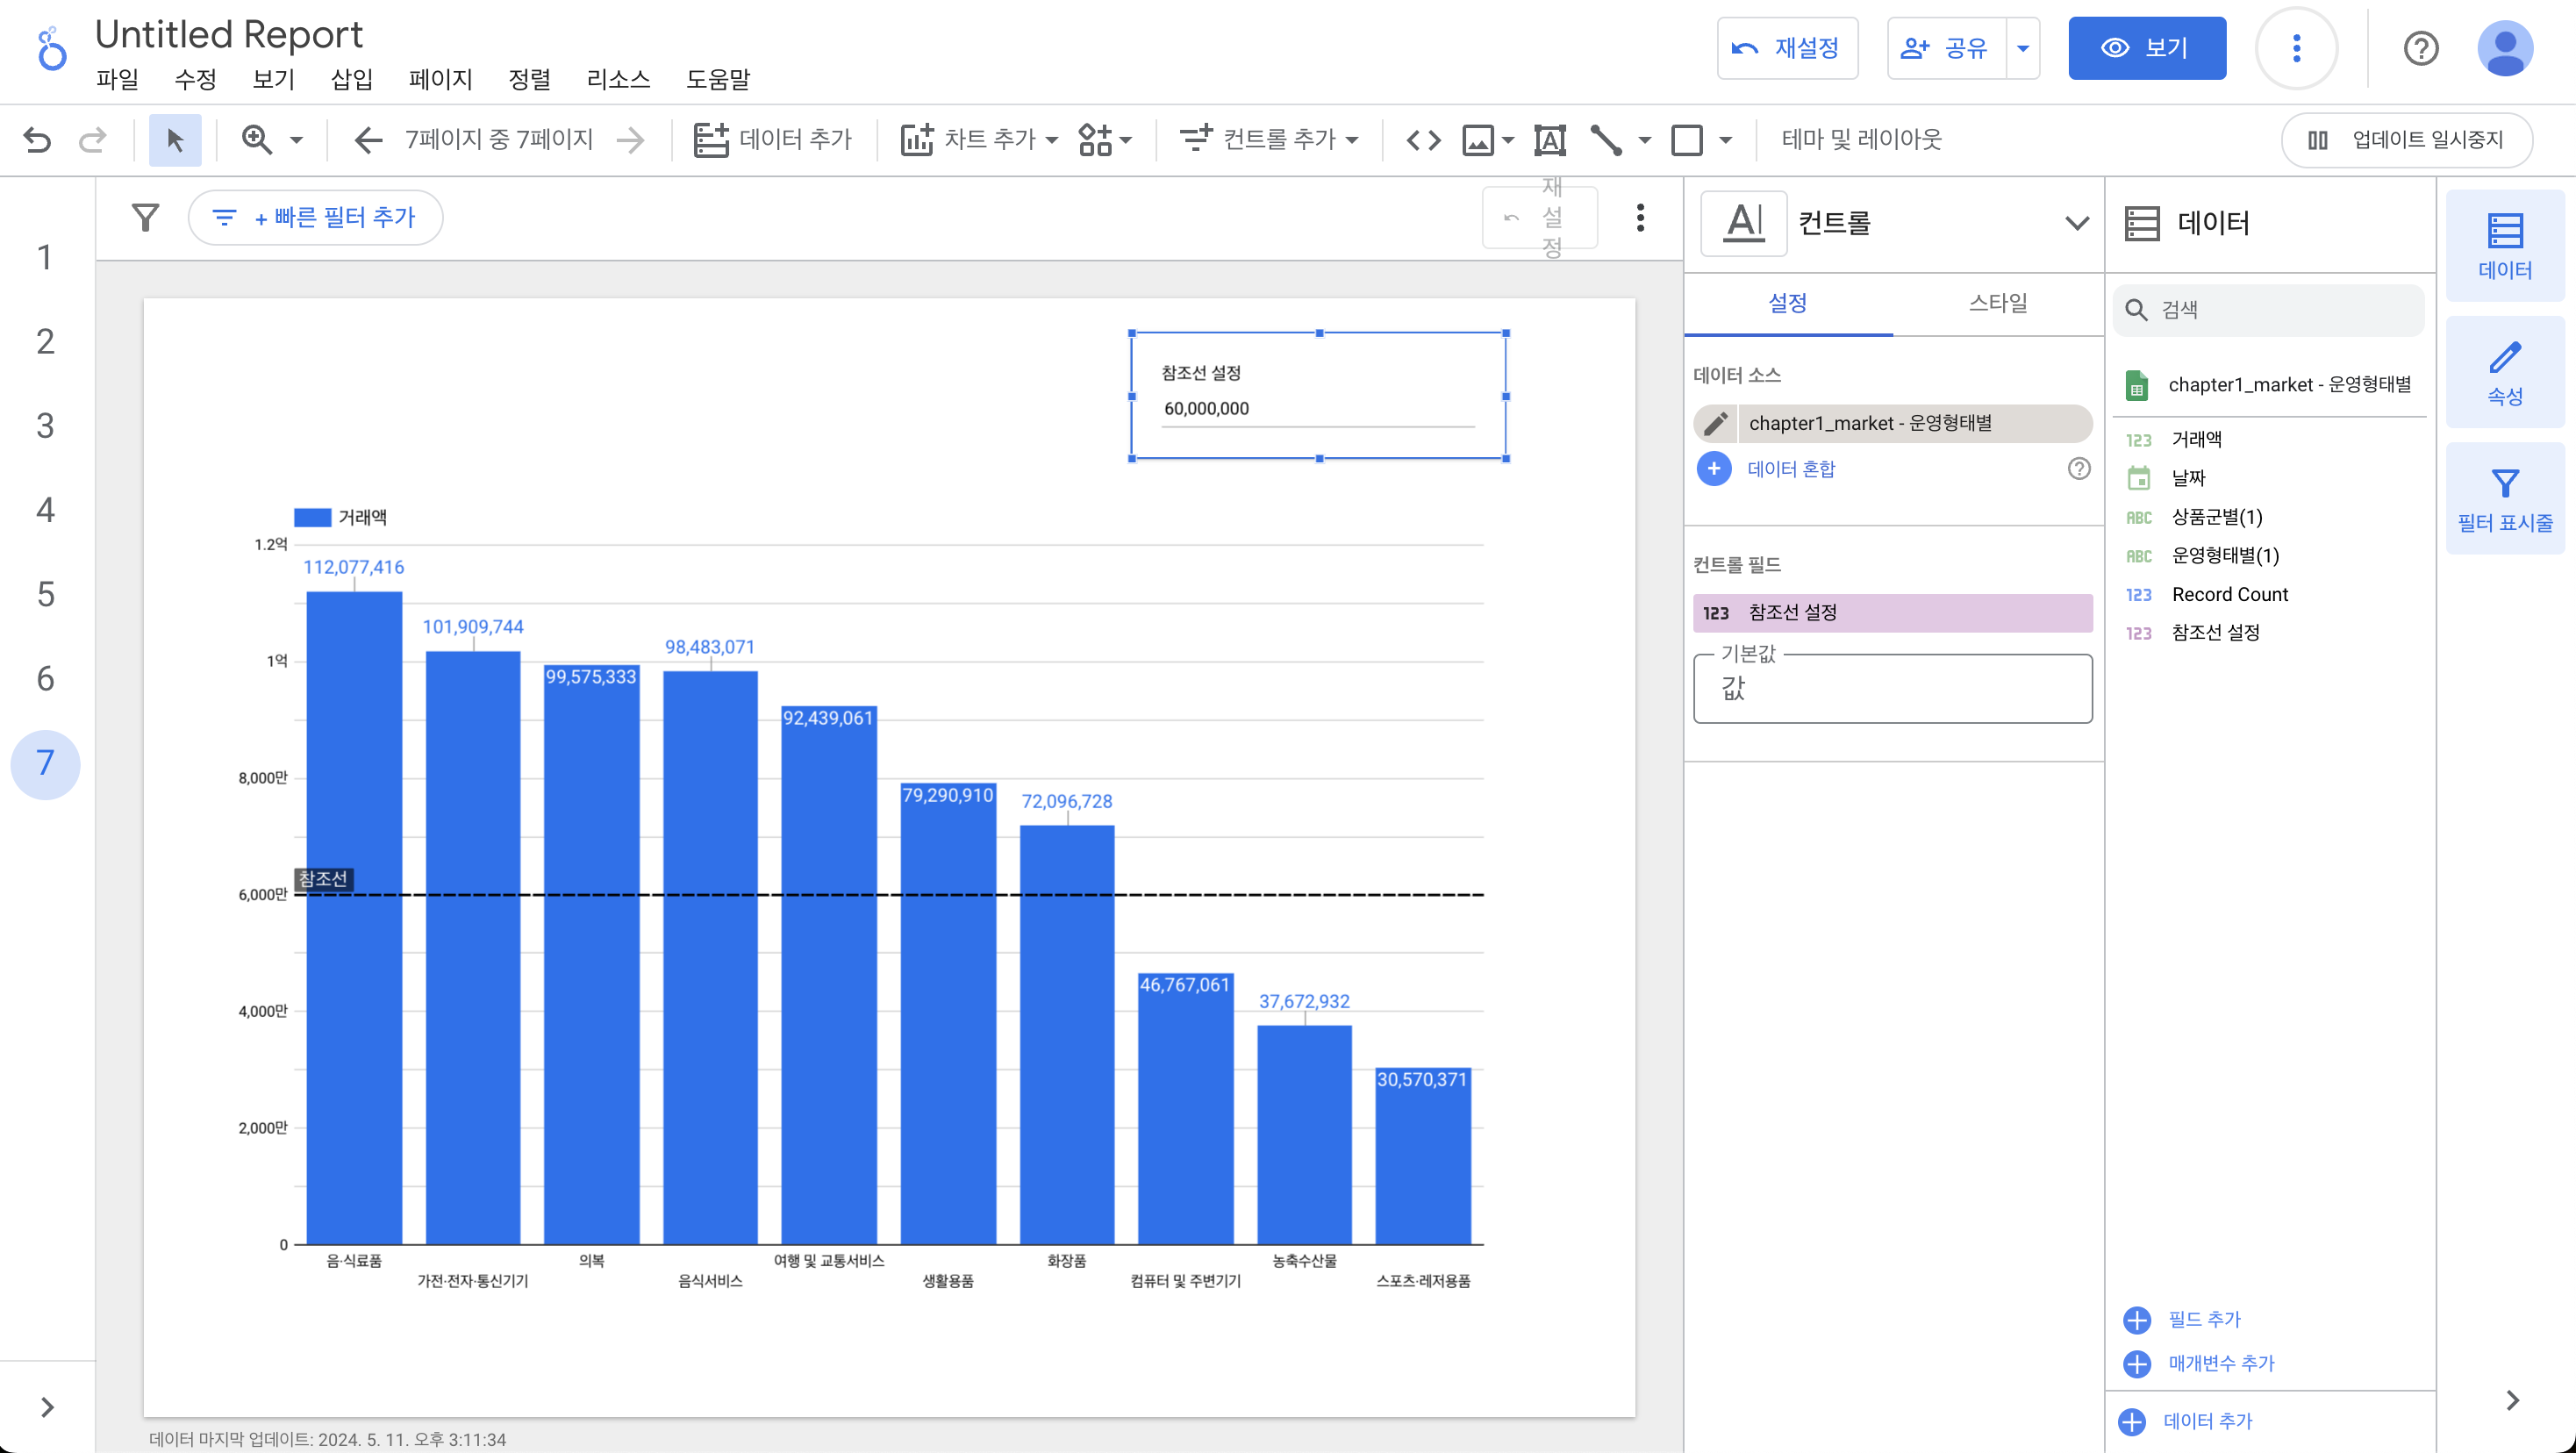Screen dimensions: 2576x1453
Task: Open the 속성 pencil side panel
Action: click(x=2504, y=373)
